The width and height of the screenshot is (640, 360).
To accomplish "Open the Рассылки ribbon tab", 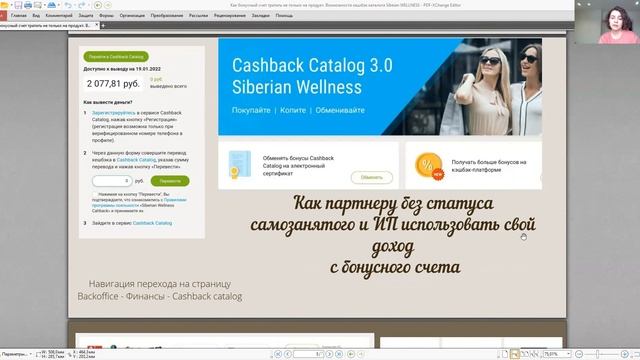I will (x=198, y=16).
